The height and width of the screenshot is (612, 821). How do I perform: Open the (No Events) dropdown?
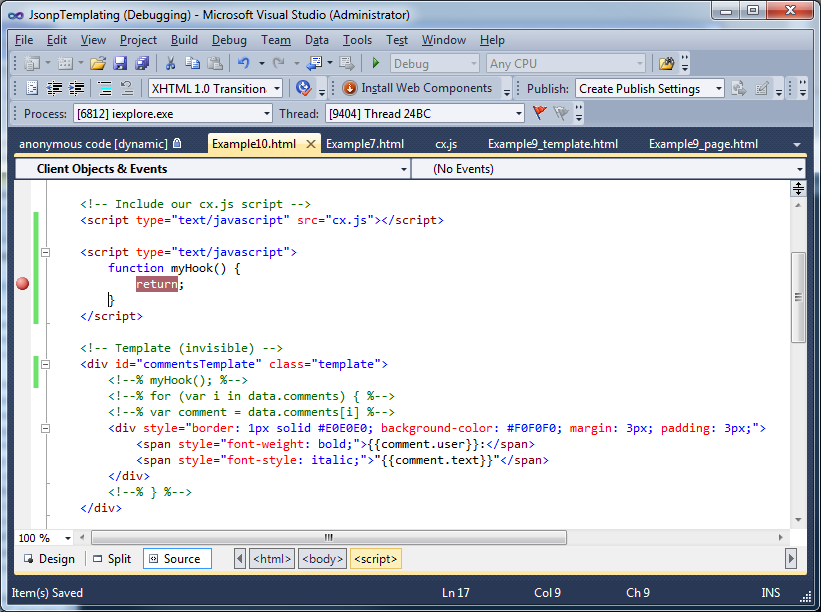pyautogui.click(x=800, y=169)
